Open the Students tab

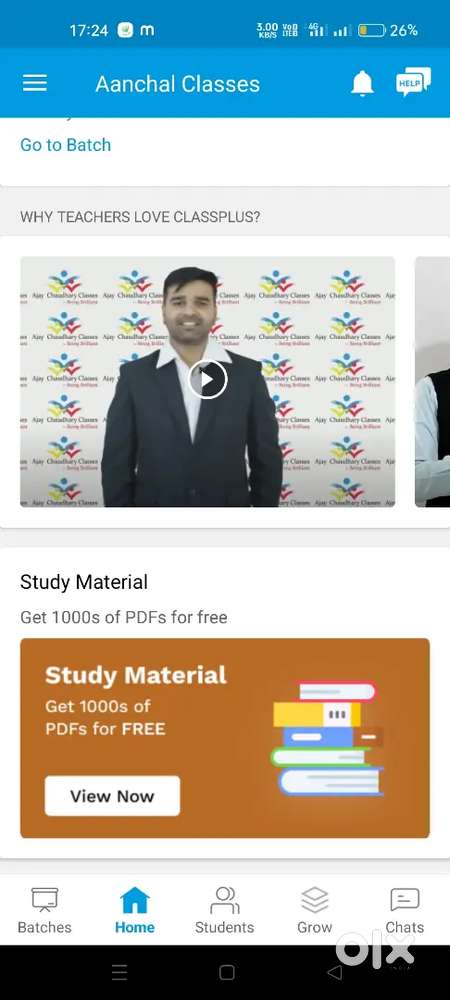[x=224, y=911]
